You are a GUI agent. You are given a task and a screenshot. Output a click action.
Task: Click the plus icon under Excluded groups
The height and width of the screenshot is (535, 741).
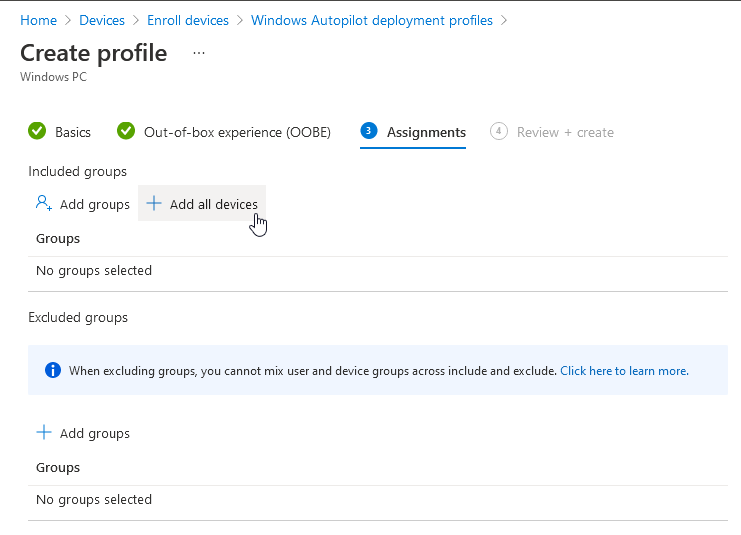[43, 433]
